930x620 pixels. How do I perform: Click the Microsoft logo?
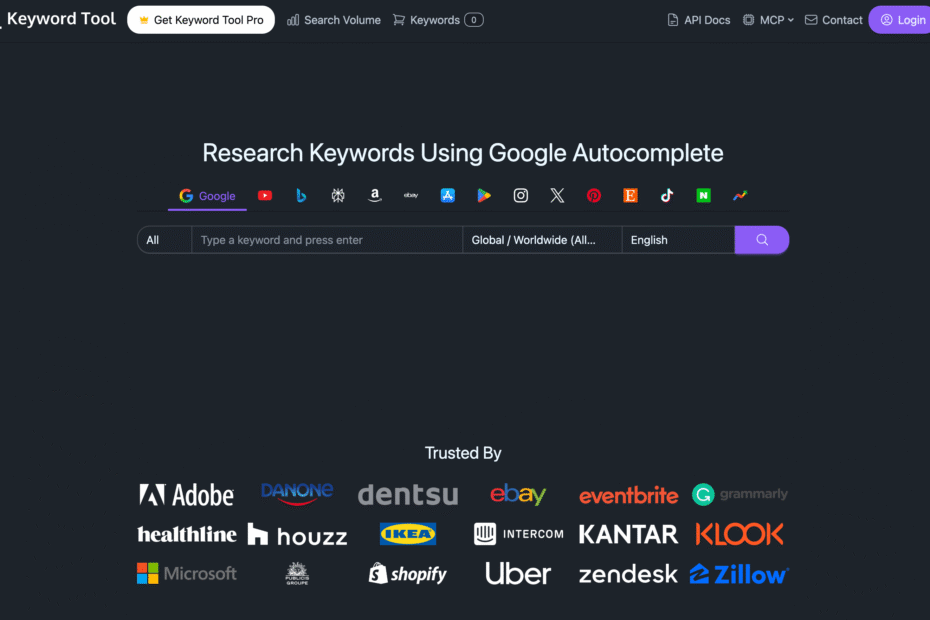click(187, 574)
